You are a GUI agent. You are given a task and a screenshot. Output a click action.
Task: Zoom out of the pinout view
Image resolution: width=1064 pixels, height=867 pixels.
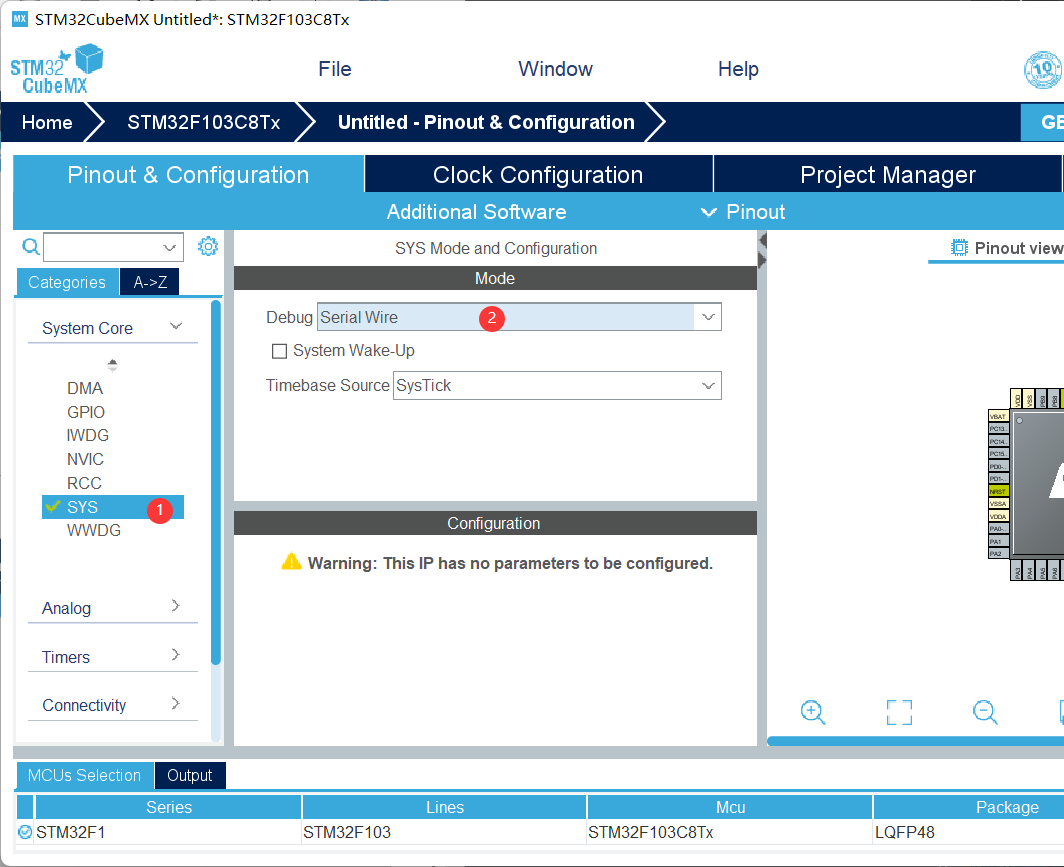pos(985,712)
